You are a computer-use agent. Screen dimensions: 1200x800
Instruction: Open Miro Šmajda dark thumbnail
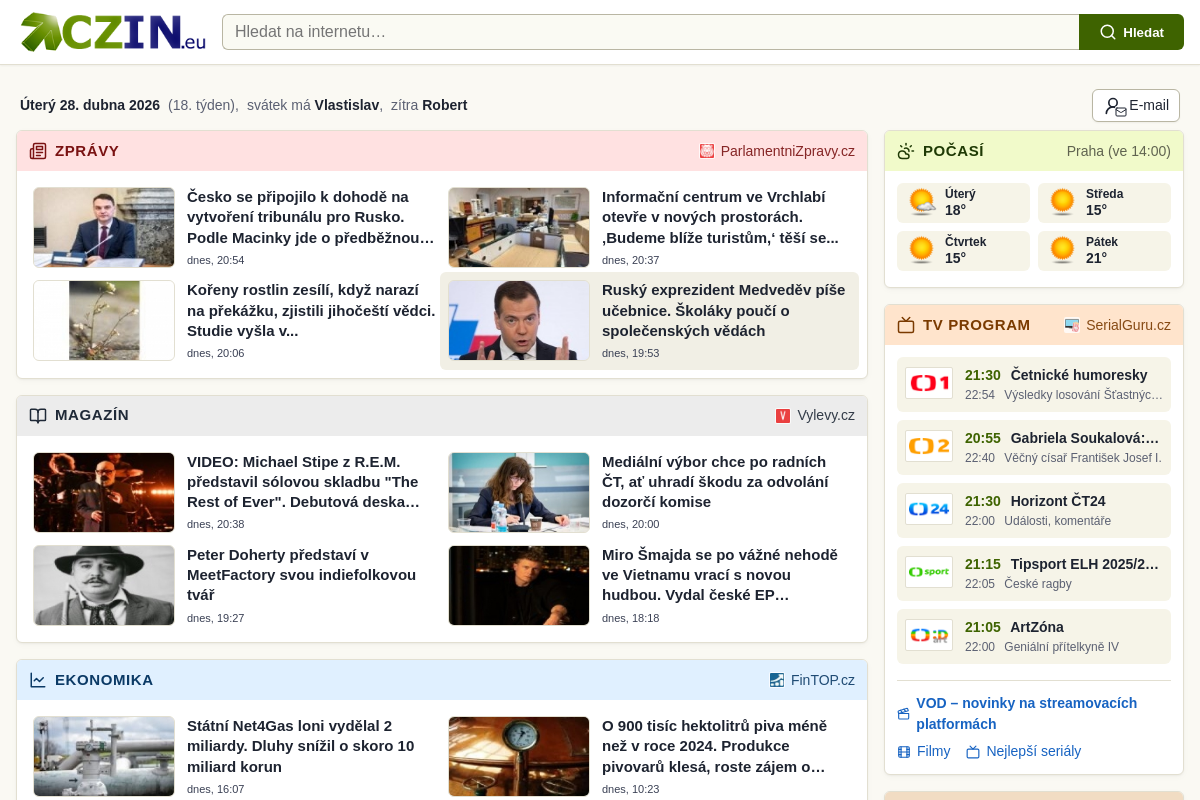point(519,585)
